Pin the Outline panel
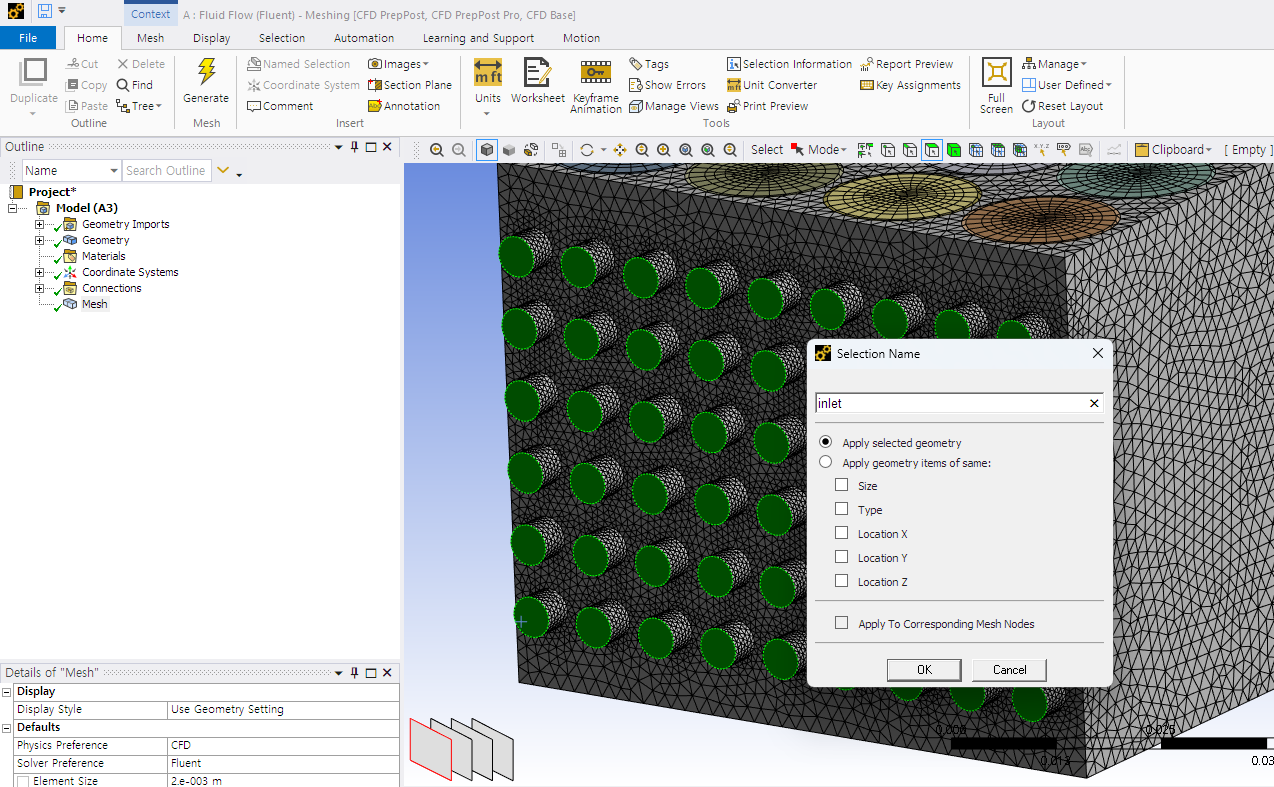1274x787 pixels. (x=354, y=147)
